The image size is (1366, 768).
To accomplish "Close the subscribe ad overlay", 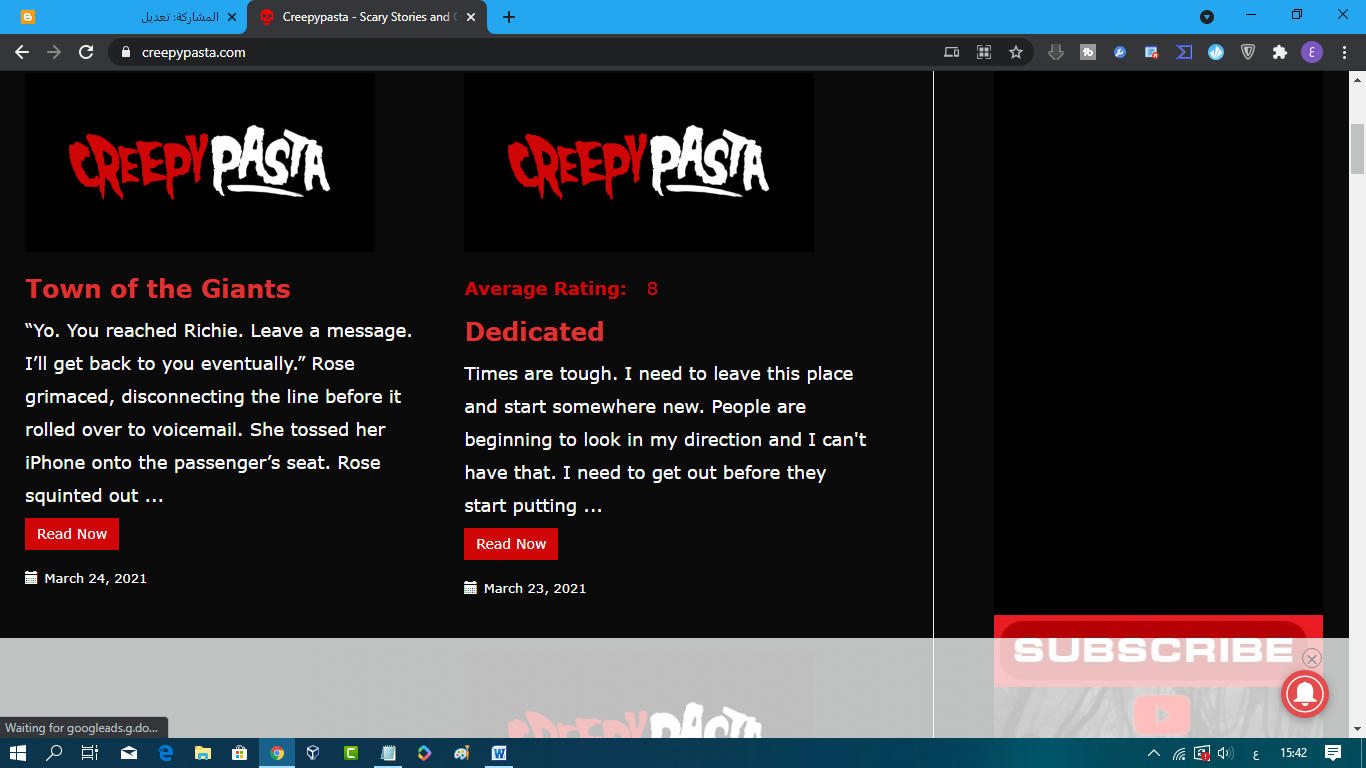I will 1312,658.
